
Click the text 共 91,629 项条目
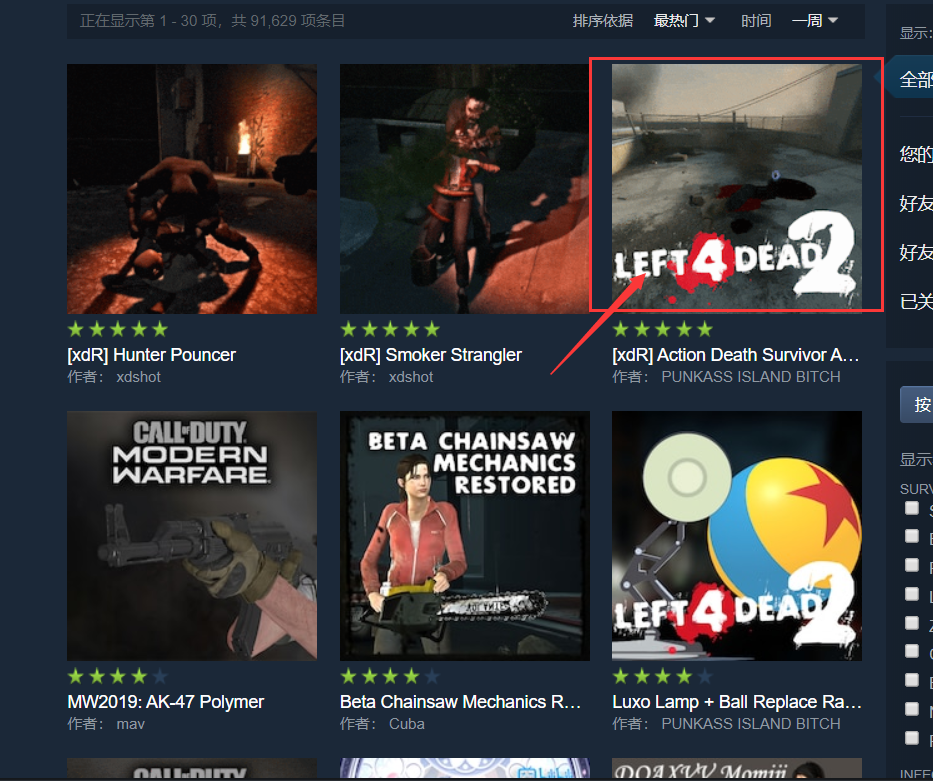(x=289, y=21)
